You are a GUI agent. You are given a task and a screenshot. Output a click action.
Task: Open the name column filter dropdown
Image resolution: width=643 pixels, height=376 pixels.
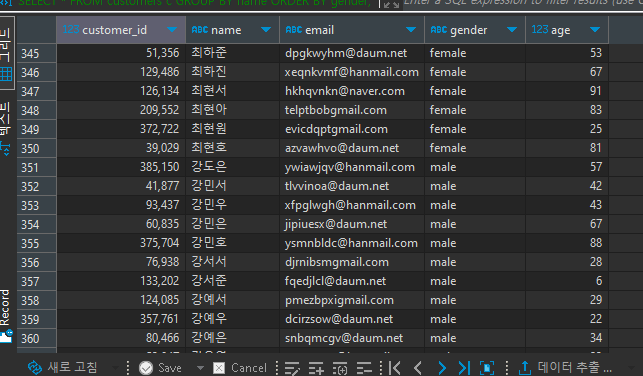coord(266,30)
